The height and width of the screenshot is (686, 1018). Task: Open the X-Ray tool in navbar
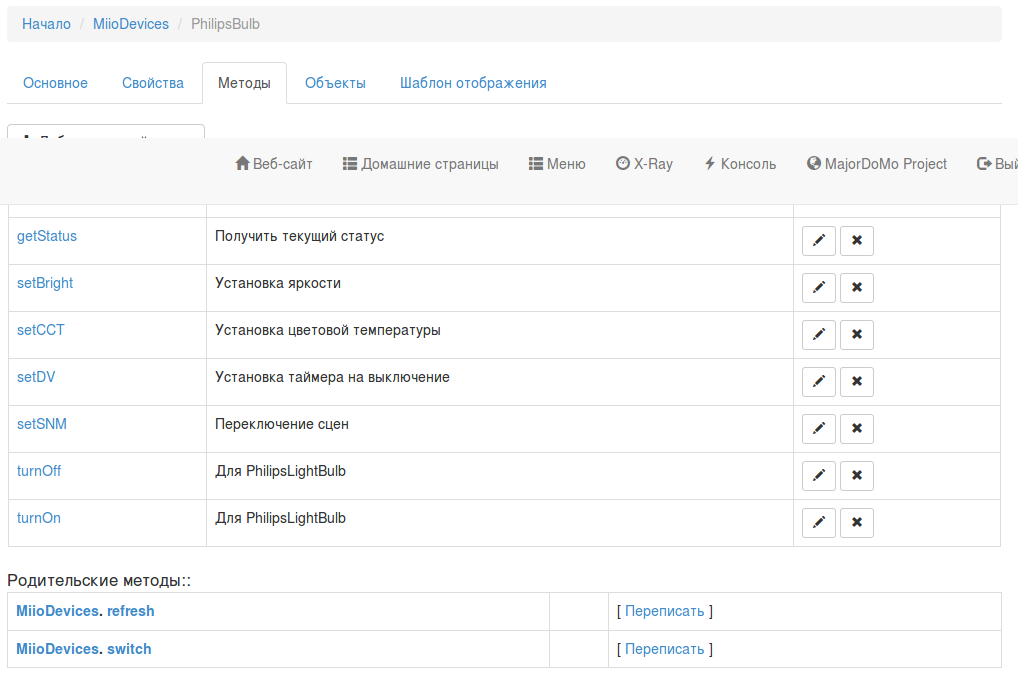point(644,164)
